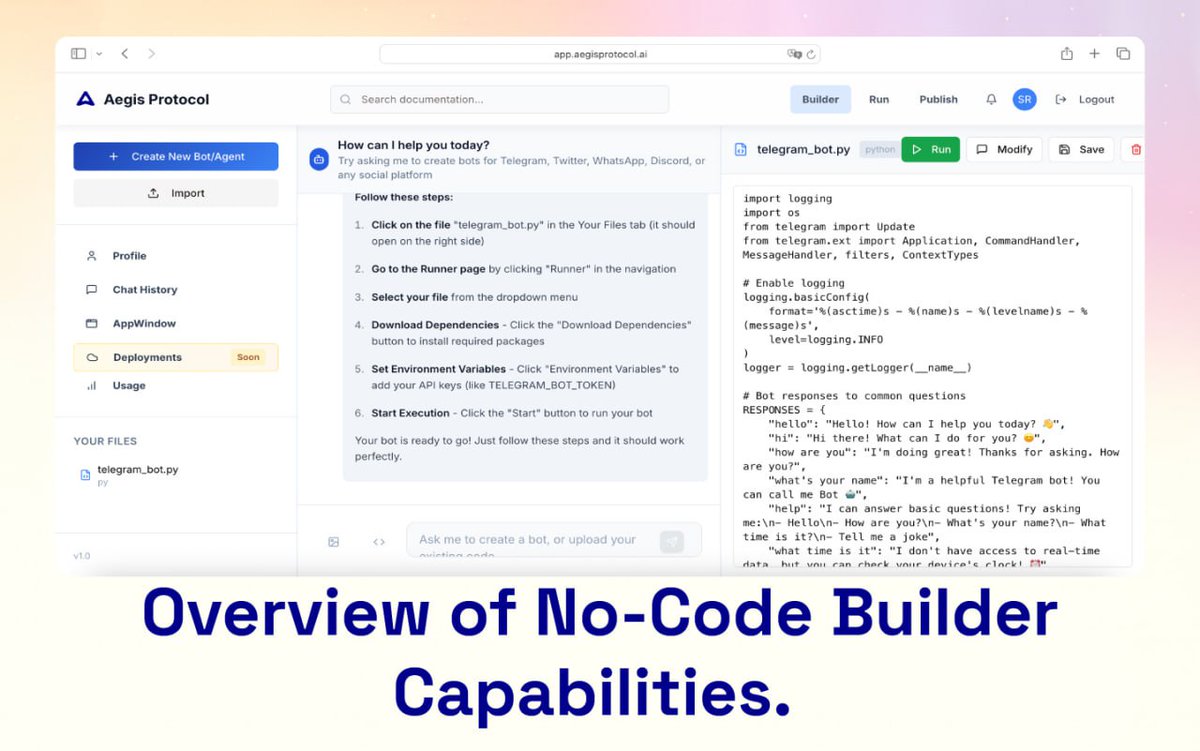Click the import logging code line

[788, 199]
